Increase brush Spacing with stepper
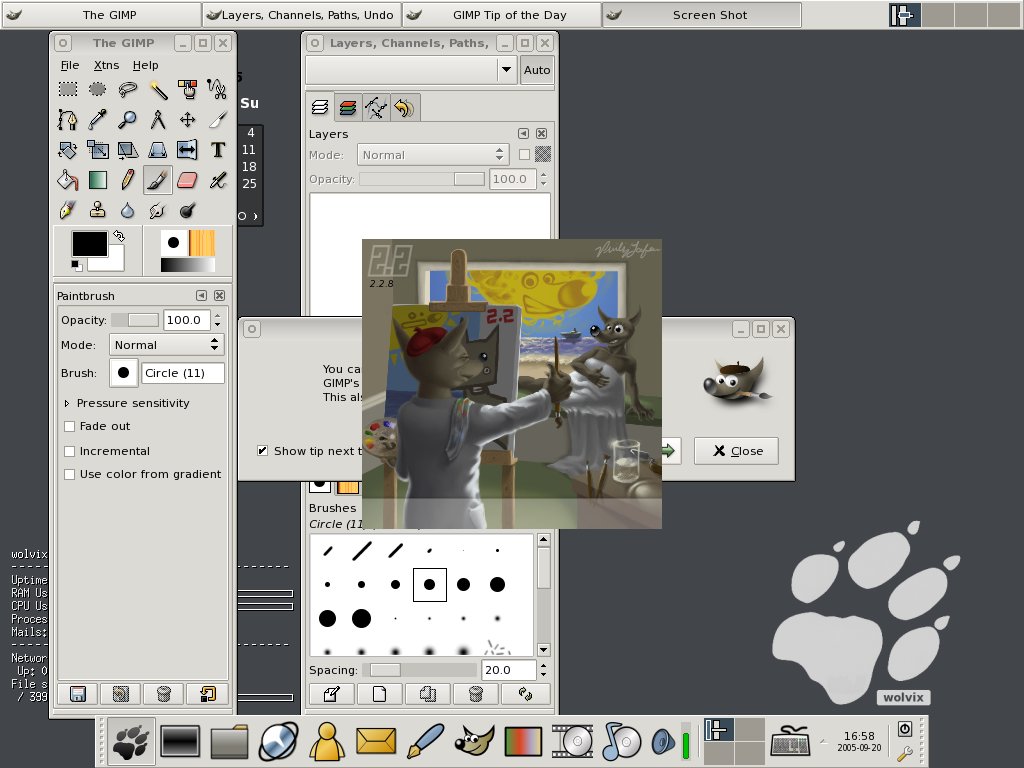Screen dimensions: 1024x768 coord(543,665)
